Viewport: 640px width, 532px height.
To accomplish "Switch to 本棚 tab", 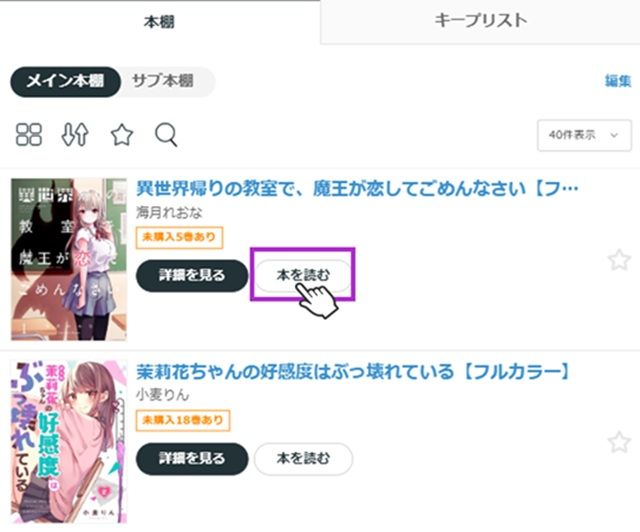I will pyautogui.click(x=159, y=22).
